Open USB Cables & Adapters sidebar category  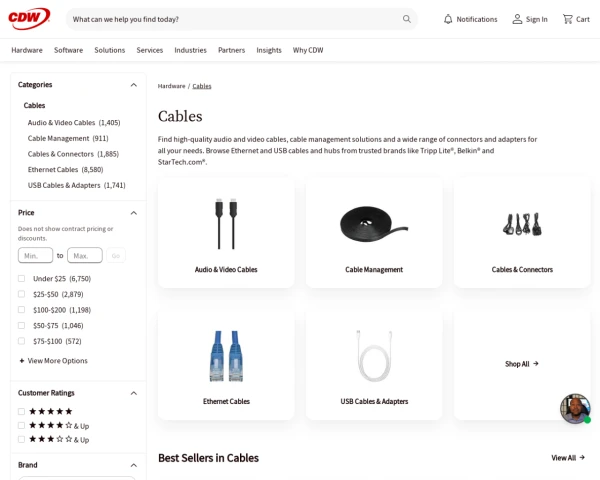click(77, 185)
